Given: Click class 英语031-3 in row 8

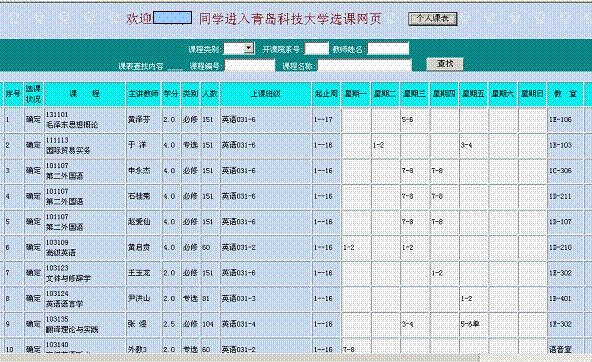Looking at the screenshot, I should click(239, 299).
